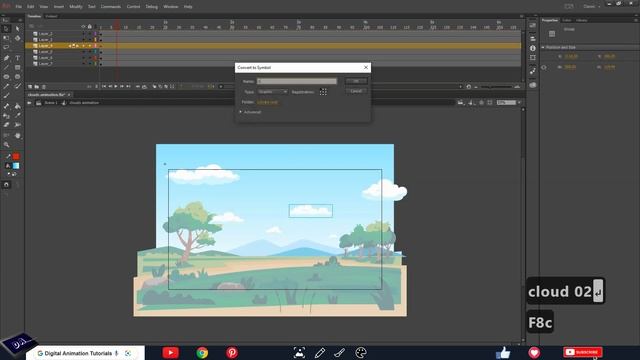This screenshot has width=640, height=360.
Task: Select the Bone tool
Action: coord(6,106)
